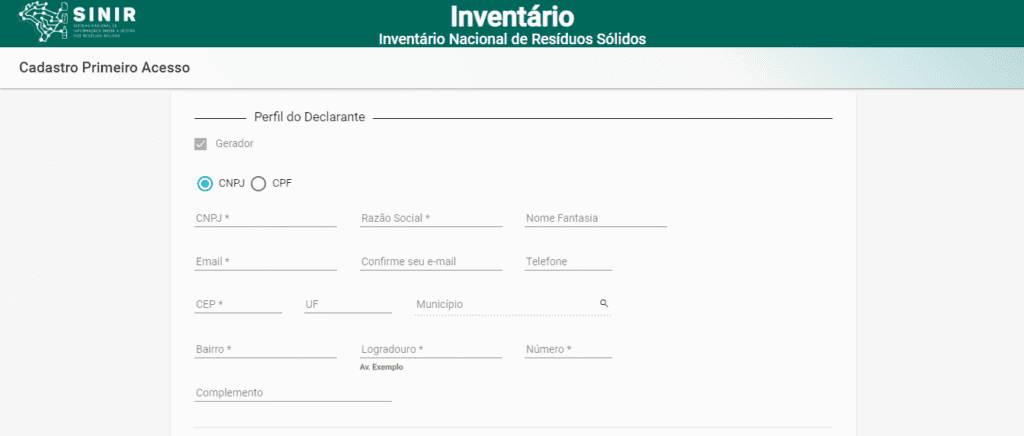This screenshot has height=436, width=1024.
Task: Click the Inventário header title
Action: pyautogui.click(x=512, y=16)
